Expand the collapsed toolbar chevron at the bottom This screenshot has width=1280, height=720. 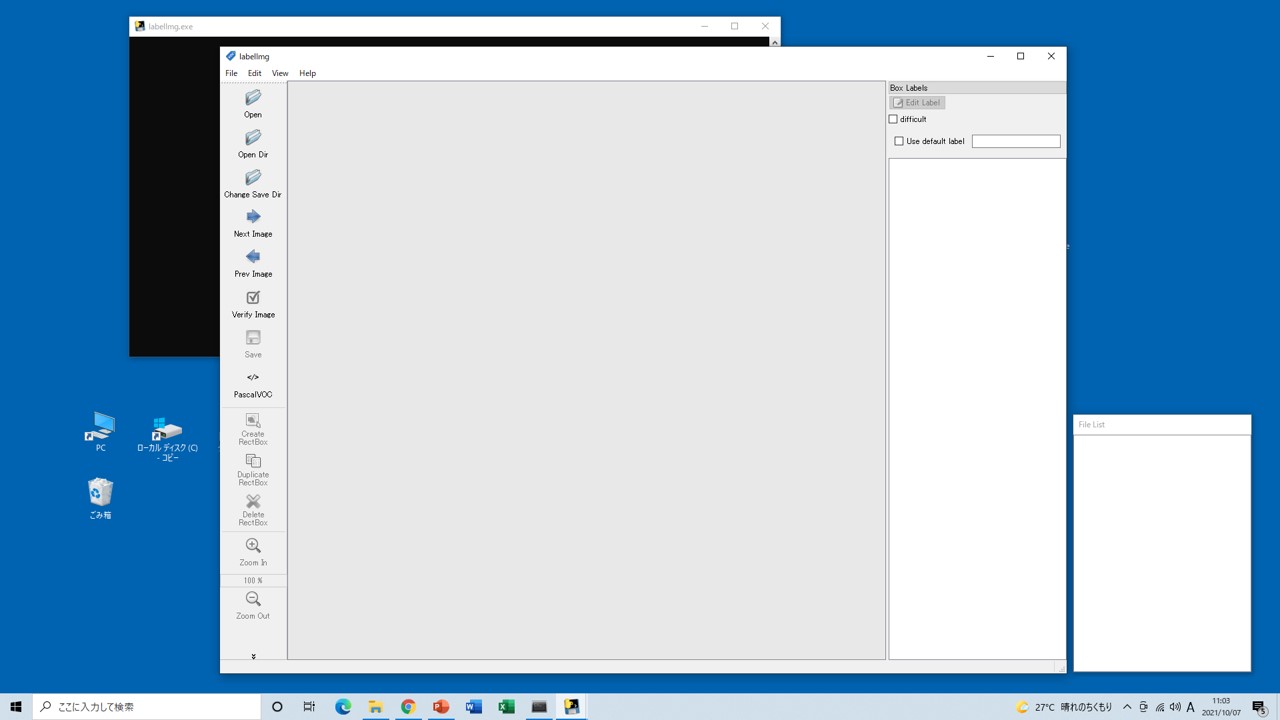(x=252, y=655)
